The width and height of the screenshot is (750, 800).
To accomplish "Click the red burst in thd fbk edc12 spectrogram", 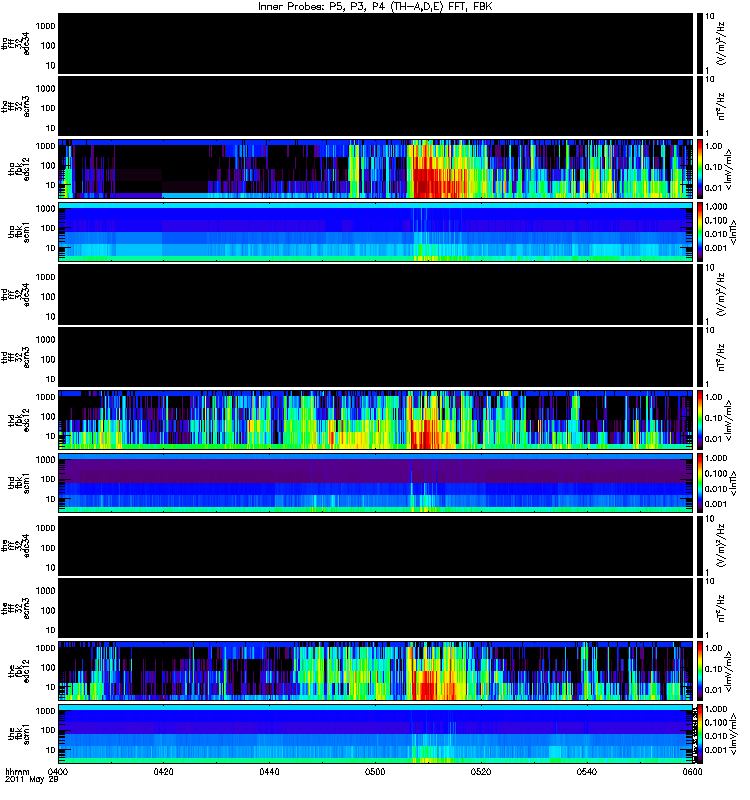I will [x=426, y=434].
